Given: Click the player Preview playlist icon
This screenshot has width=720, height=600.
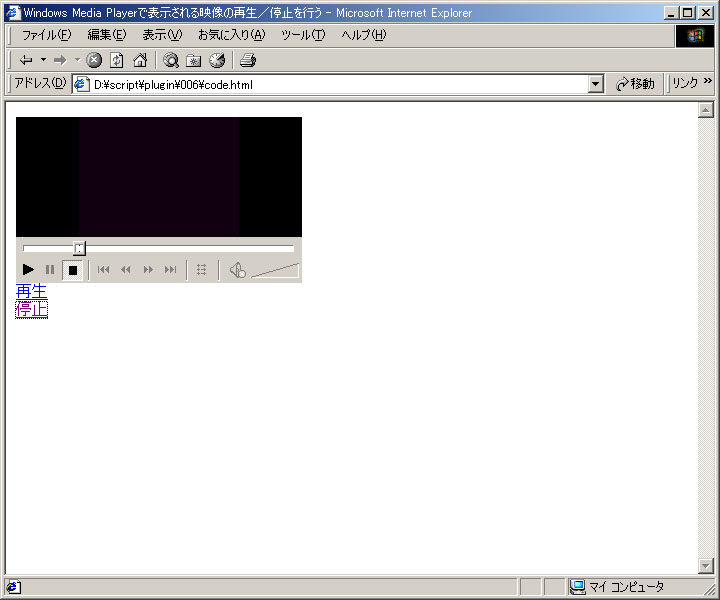Looking at the screenshot, I should [202, 269].
